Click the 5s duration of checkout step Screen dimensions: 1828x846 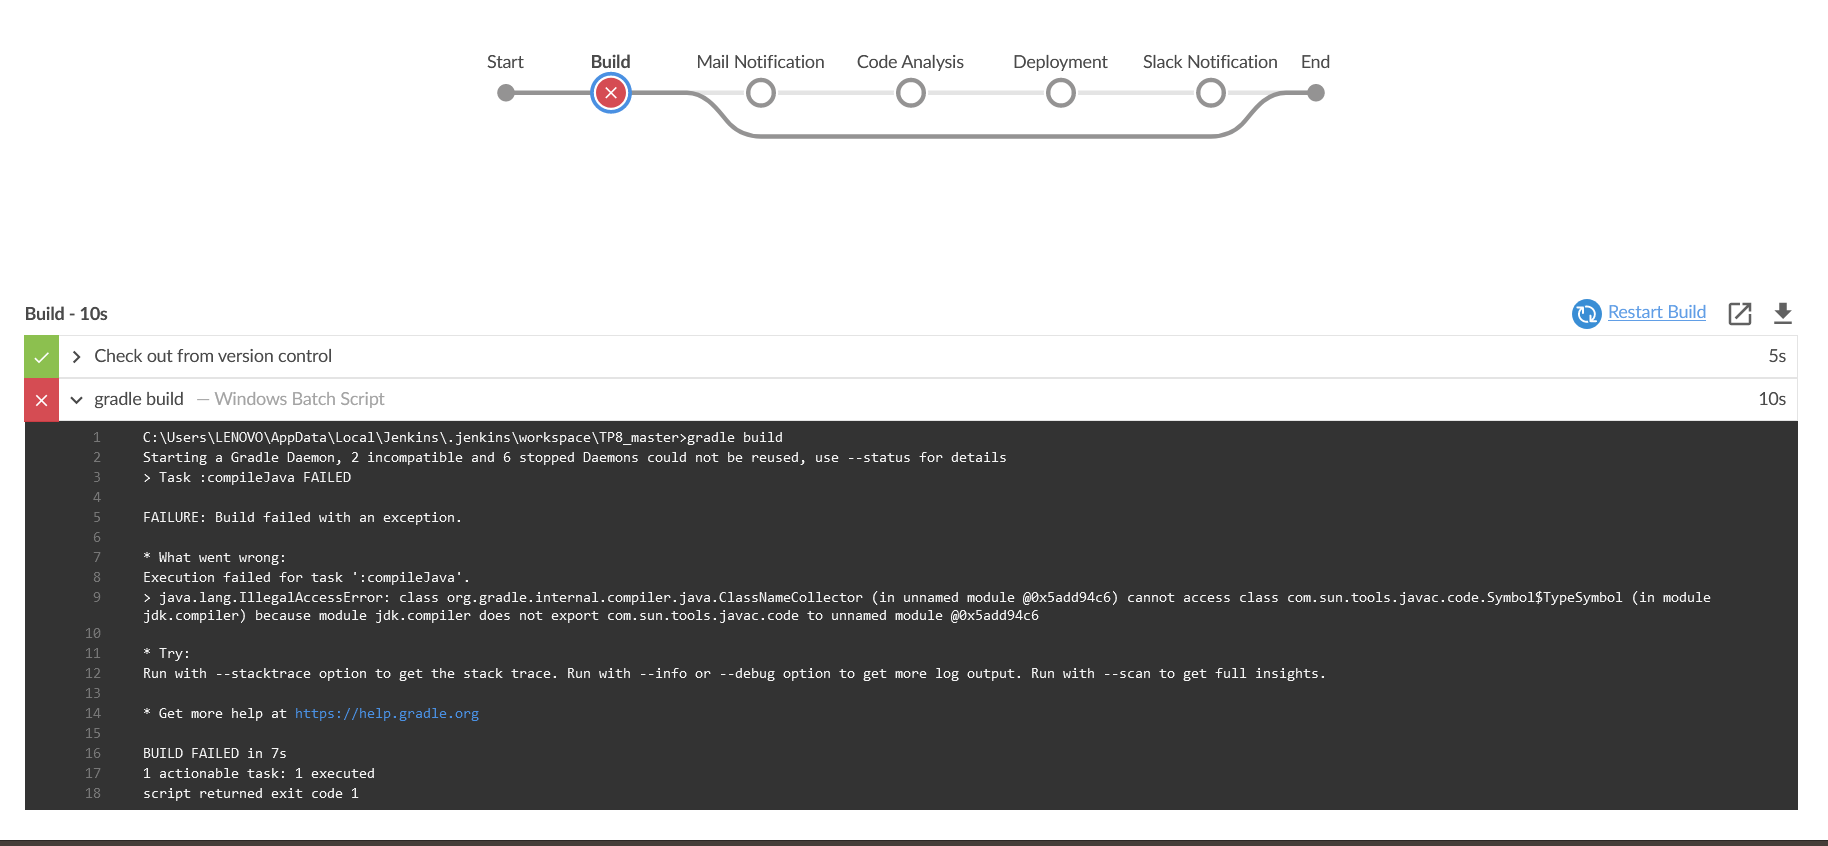click(x=1777, y=356)
